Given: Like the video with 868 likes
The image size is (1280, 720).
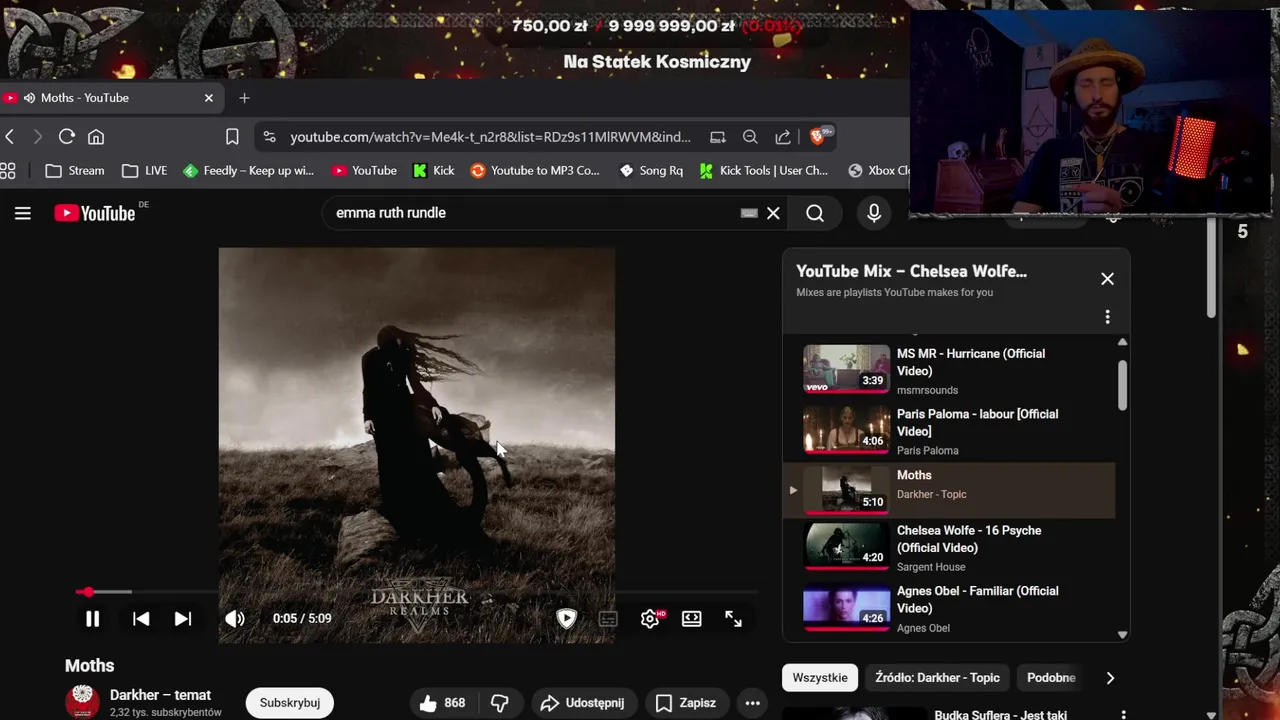Looking at the screenshot, I should pos(442,703).
